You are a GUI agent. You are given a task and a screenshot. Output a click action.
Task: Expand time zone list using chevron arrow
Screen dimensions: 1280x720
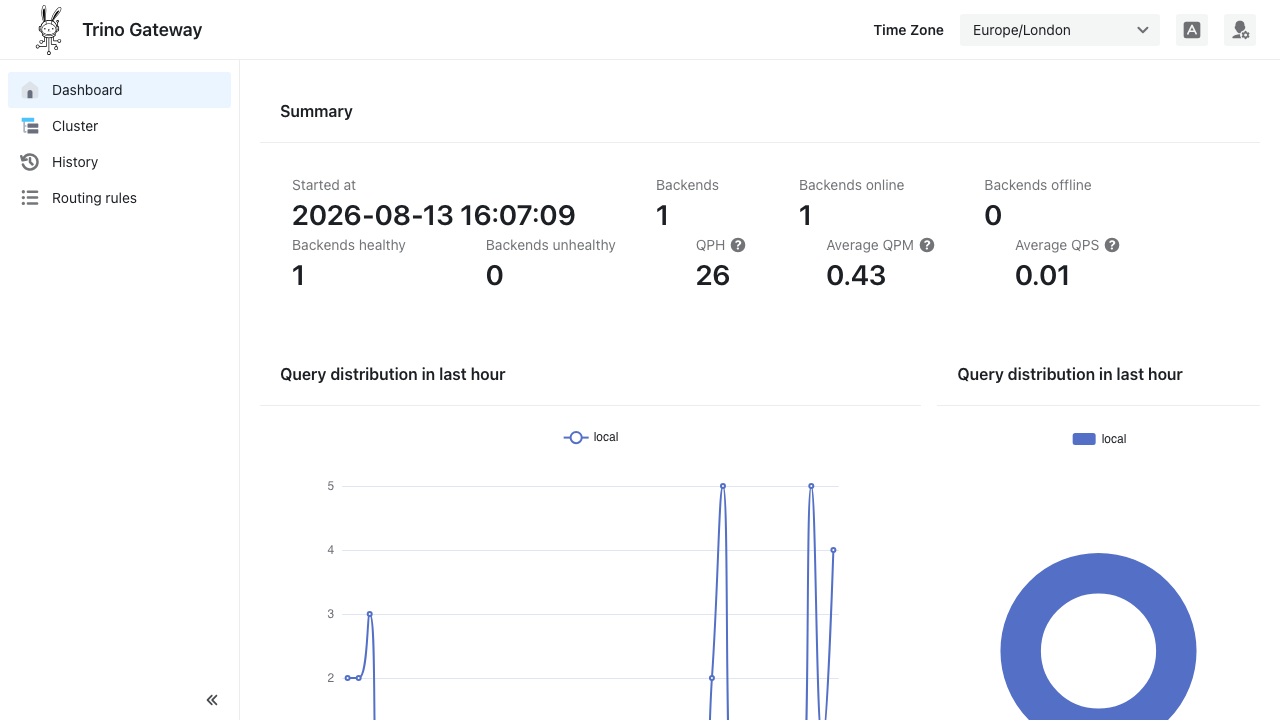1143,30
